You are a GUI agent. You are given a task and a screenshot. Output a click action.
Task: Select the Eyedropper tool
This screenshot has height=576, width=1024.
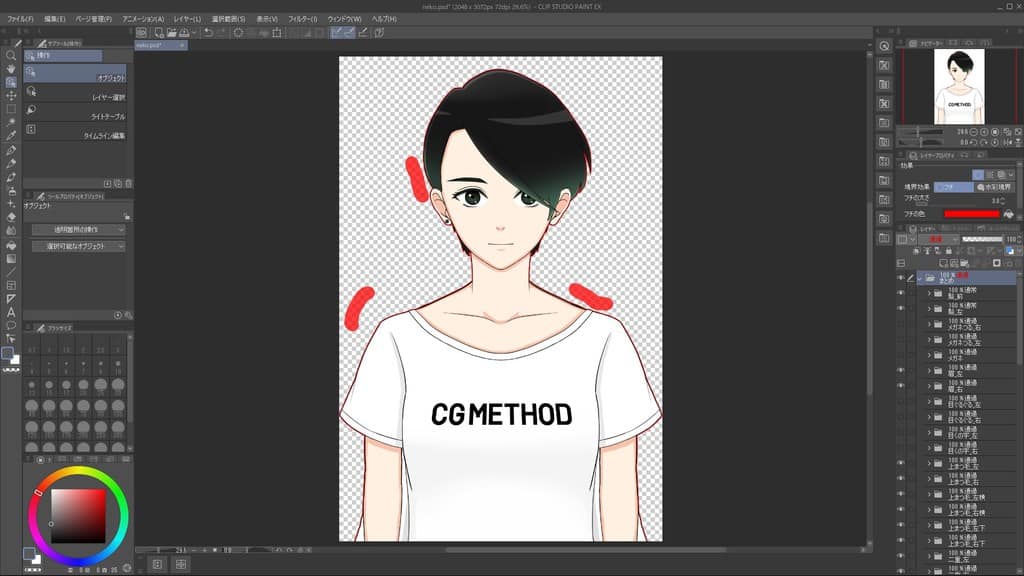pos(11,135)
